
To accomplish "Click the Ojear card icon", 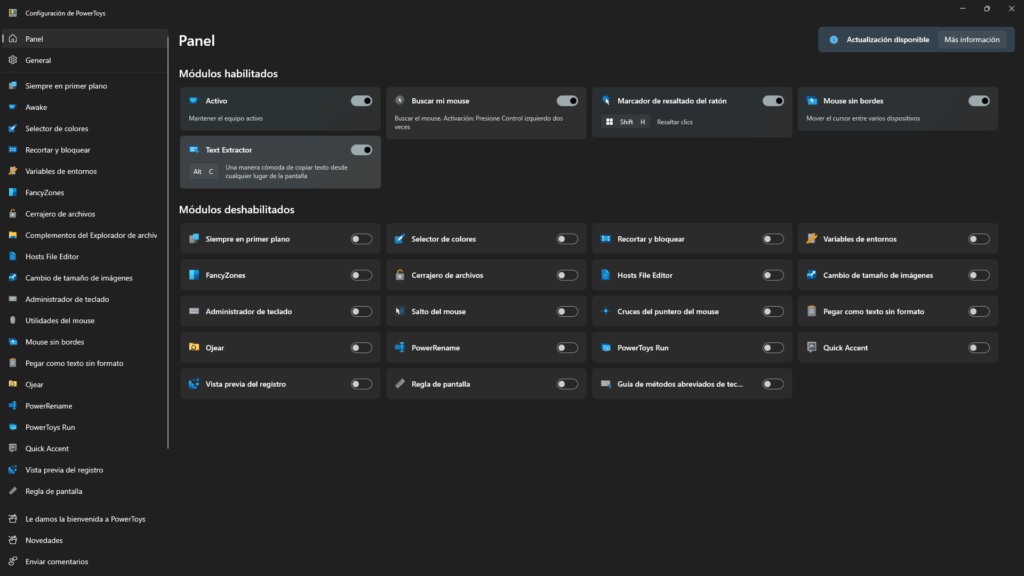I will pyautogui.click(x=193, y=347).
